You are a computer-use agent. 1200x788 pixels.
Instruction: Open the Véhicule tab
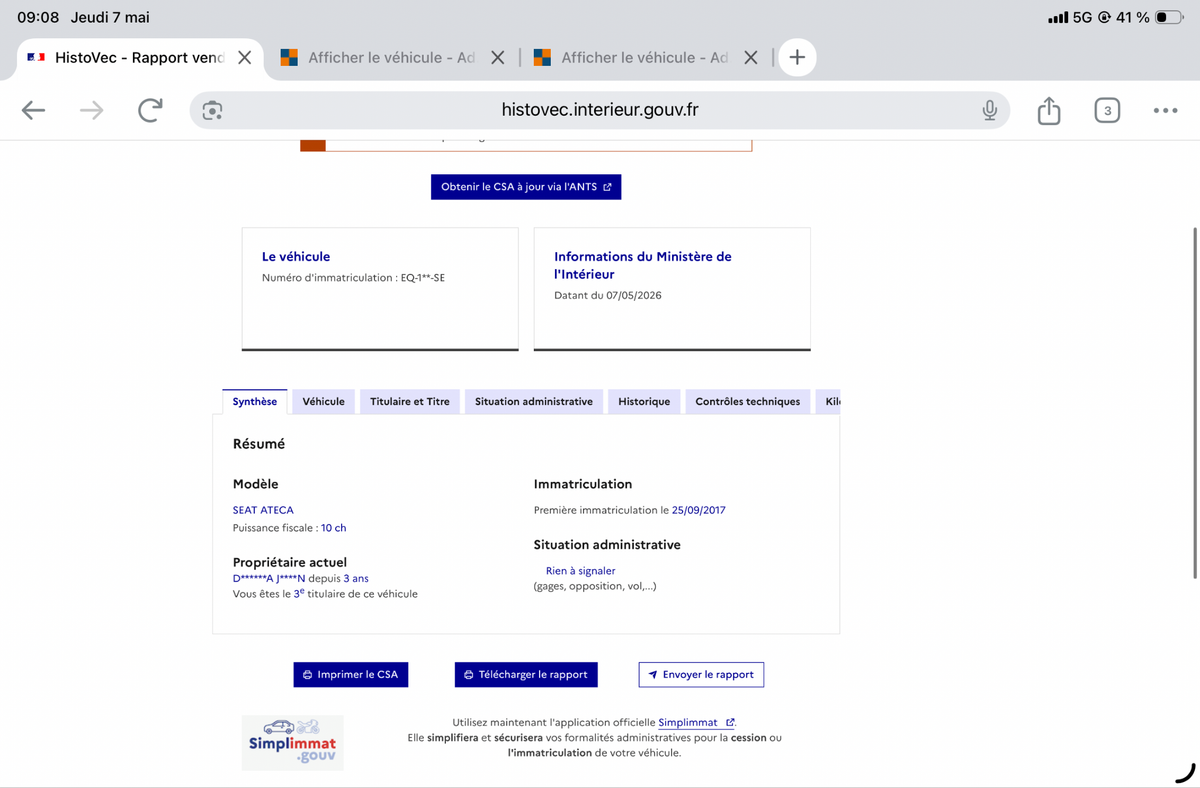tap(323, 402)
